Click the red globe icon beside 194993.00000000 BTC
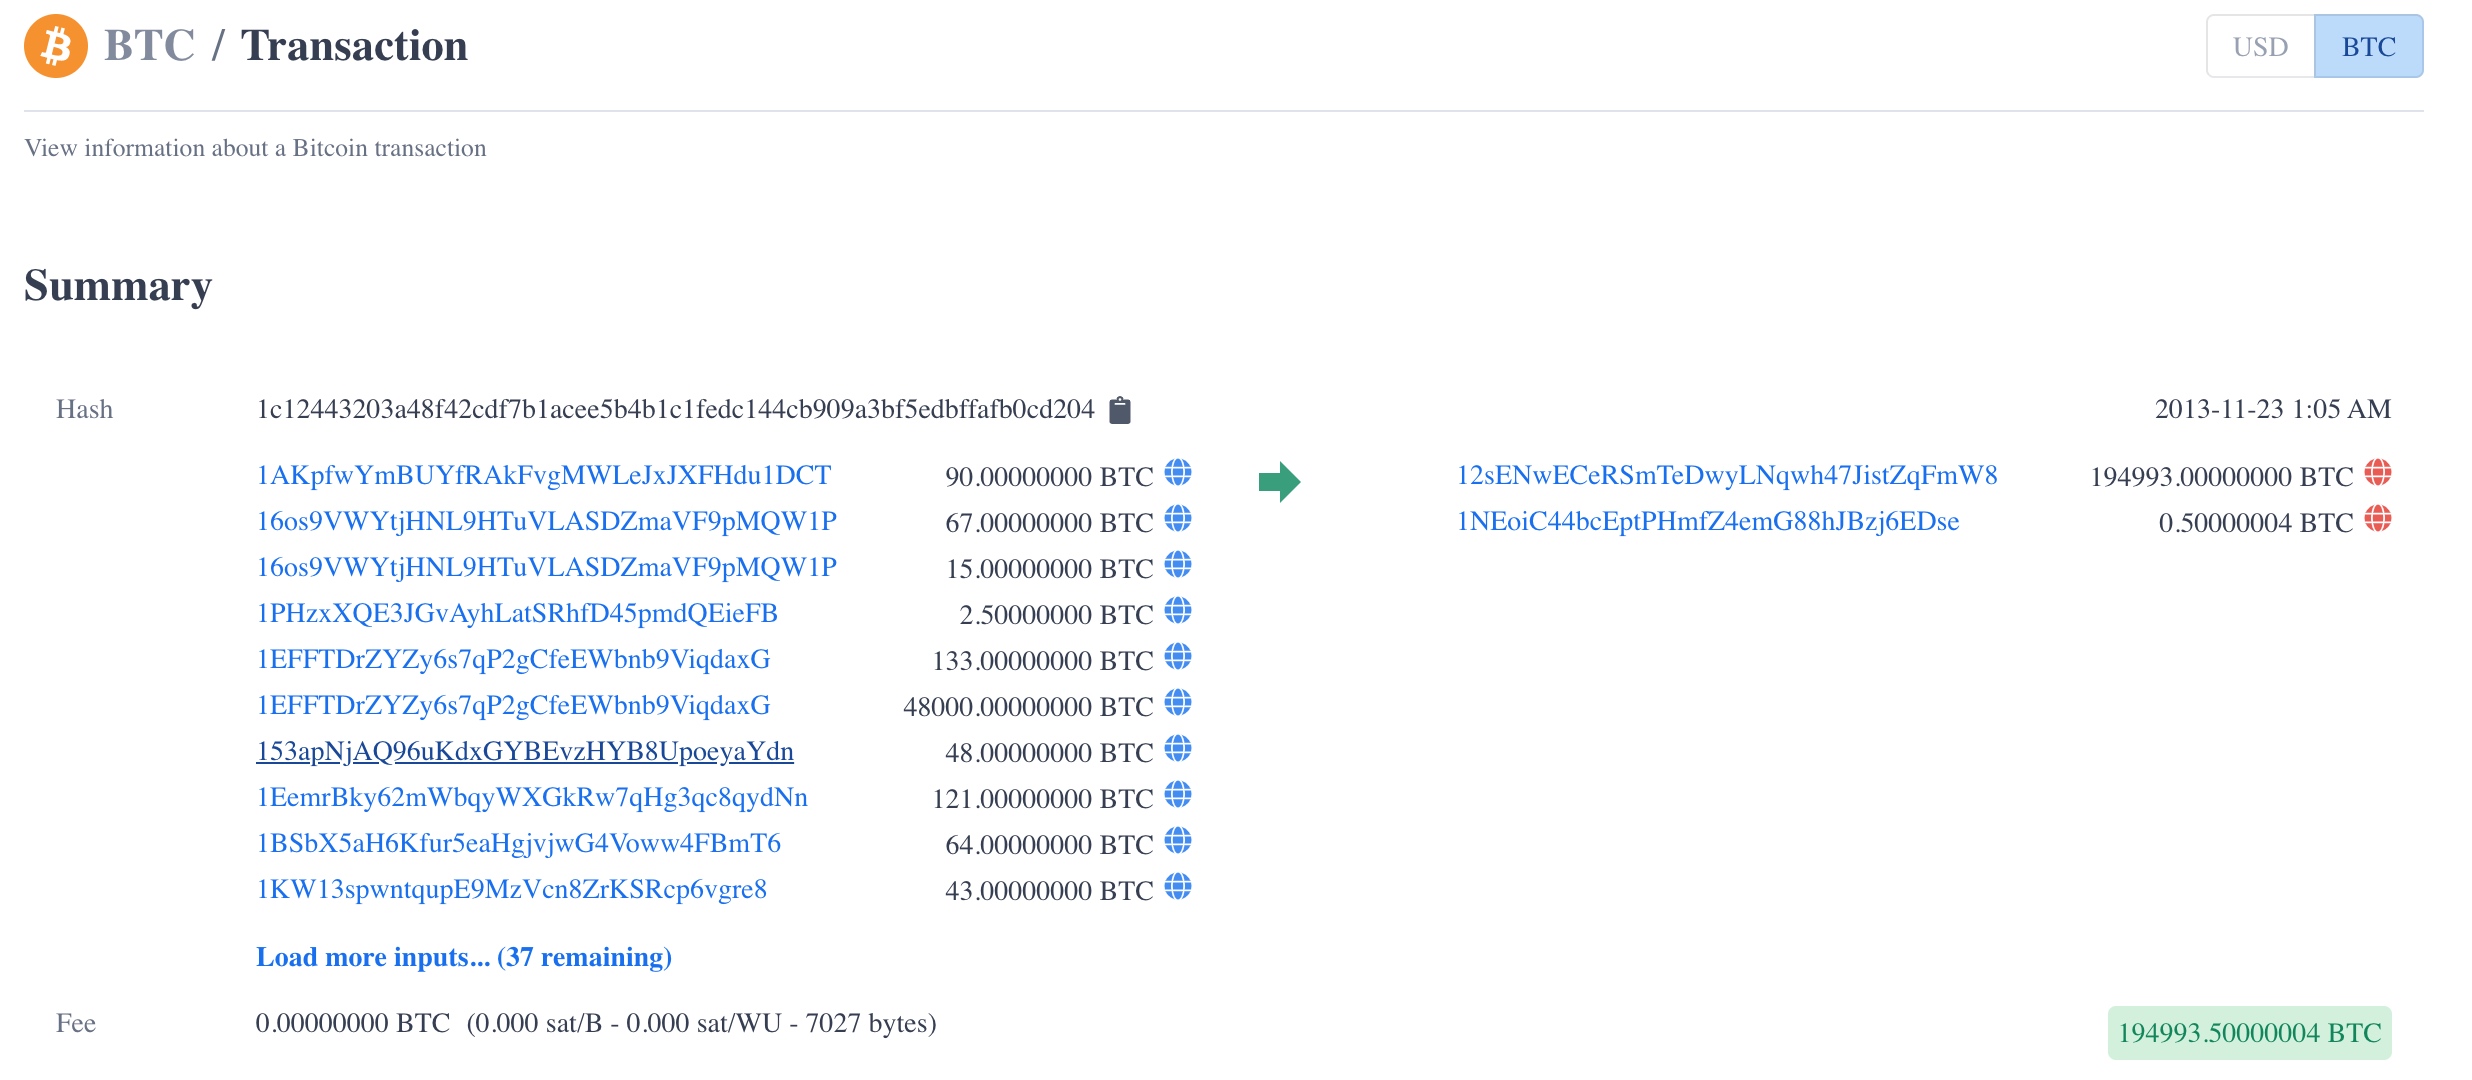The width and height of the screenshot is (2472, 1080). click(2377, 472)
